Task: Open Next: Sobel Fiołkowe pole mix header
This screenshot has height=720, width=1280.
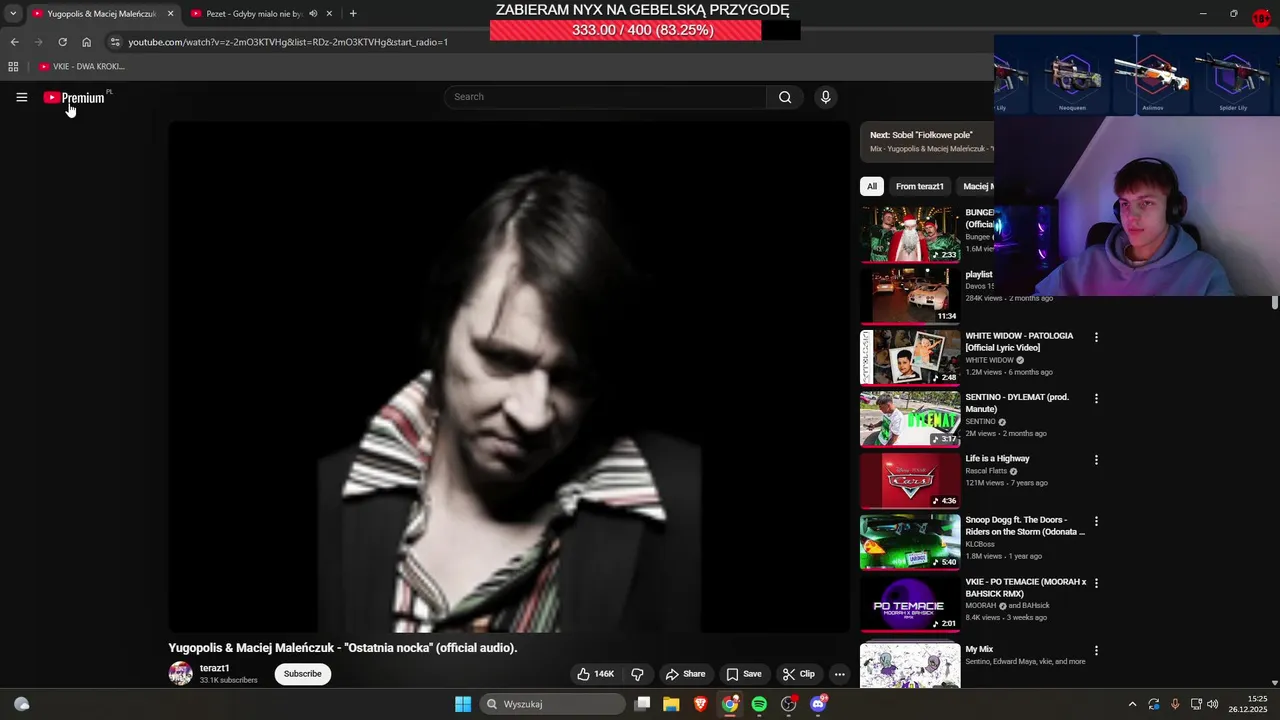Action: coord(921,135)
